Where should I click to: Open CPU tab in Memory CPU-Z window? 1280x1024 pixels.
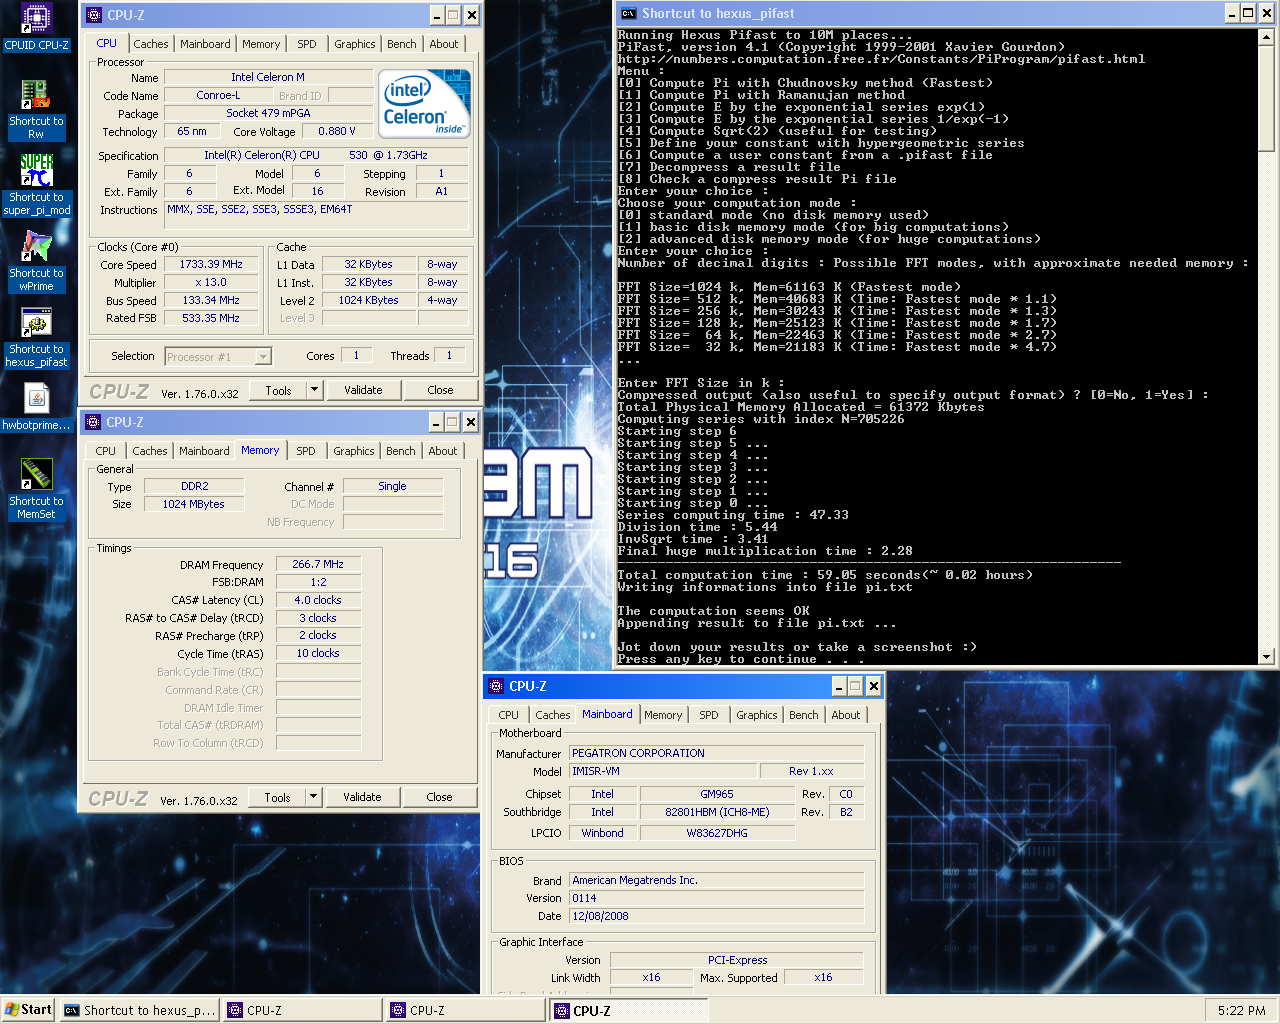(x=106, y=451)
